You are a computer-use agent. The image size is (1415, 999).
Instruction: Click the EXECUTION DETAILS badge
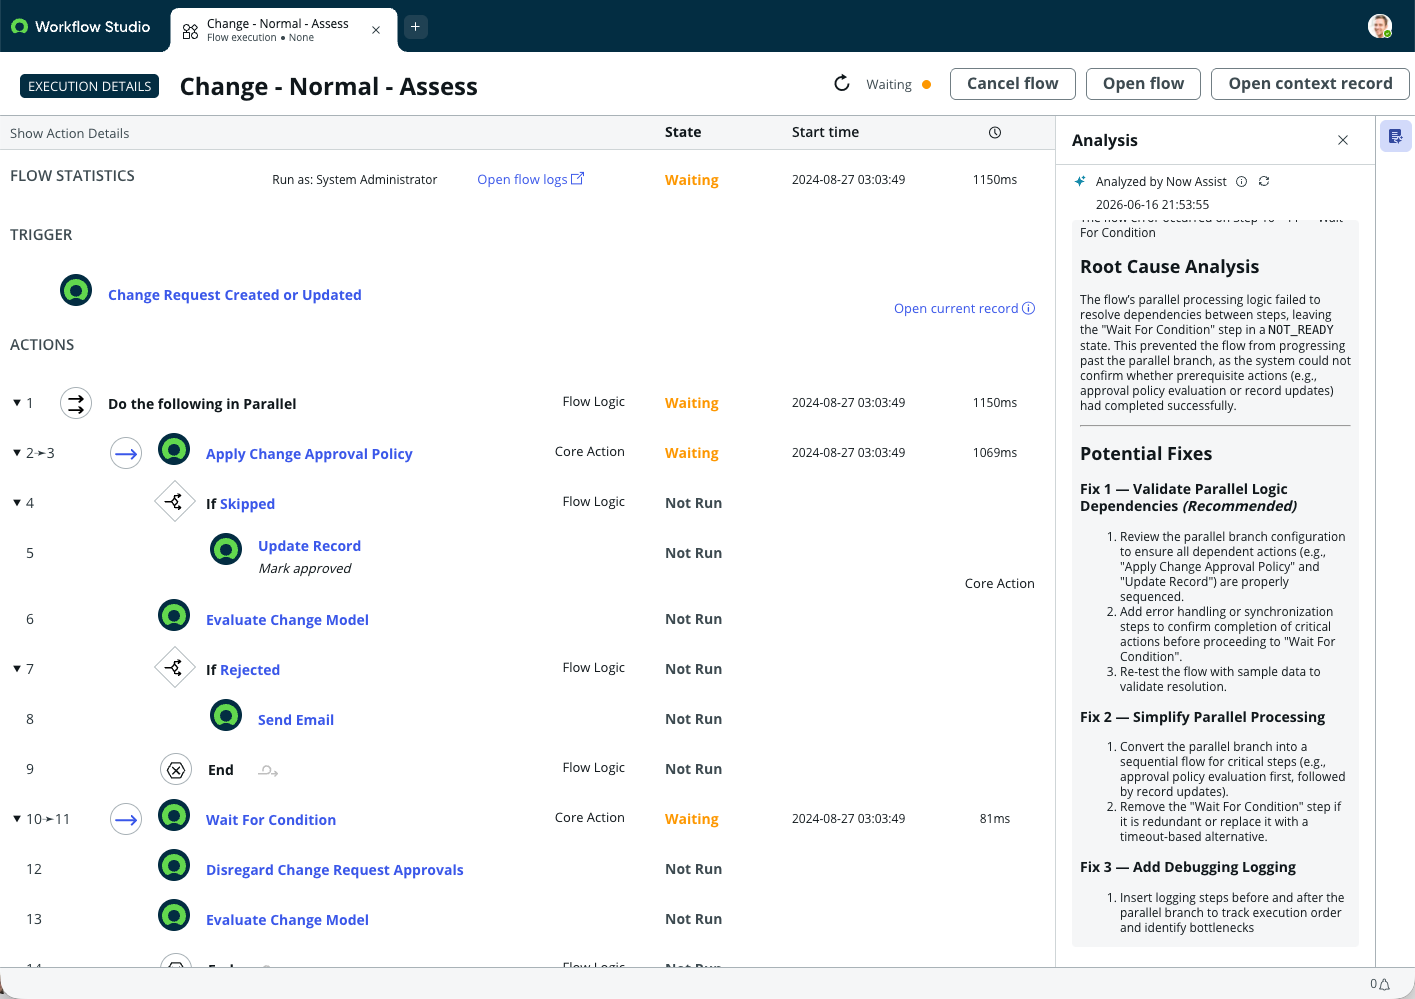(90, 86)
